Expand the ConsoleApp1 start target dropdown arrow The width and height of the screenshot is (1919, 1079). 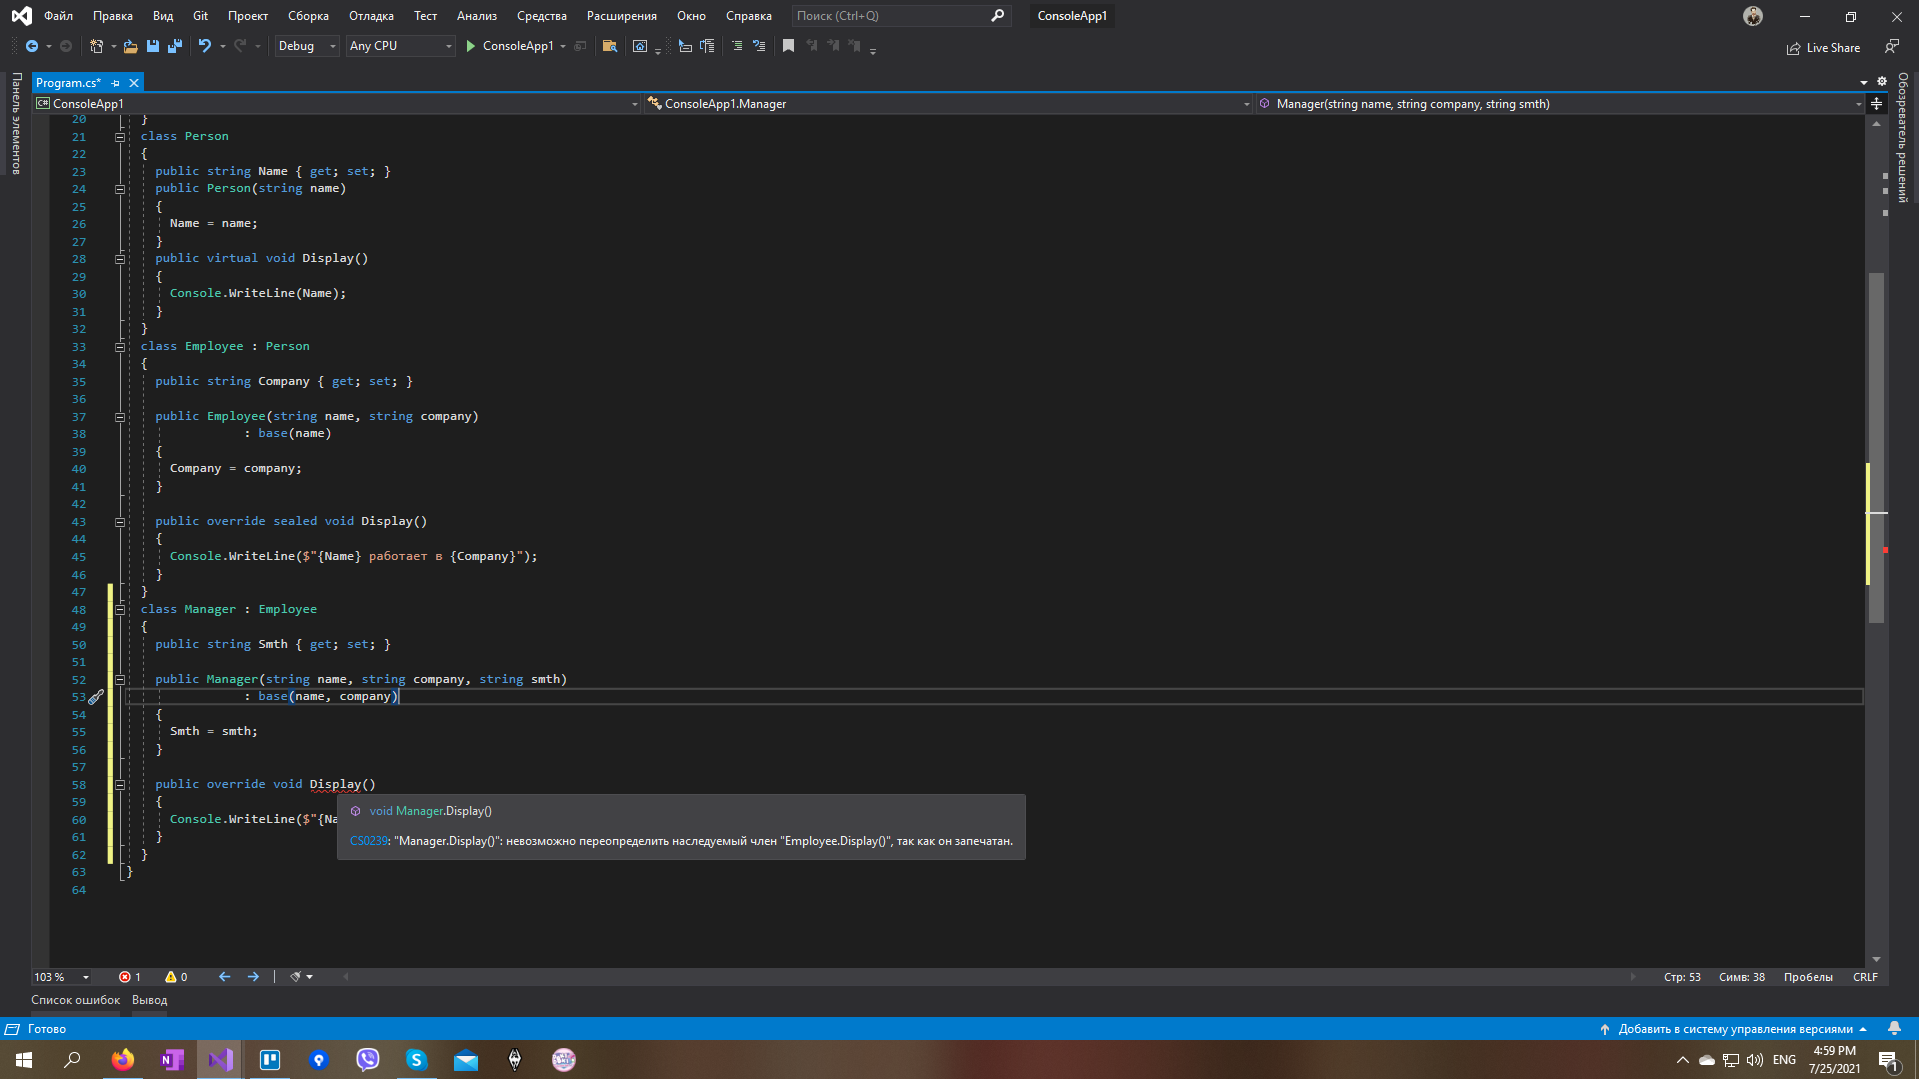(x=563, y=46)
